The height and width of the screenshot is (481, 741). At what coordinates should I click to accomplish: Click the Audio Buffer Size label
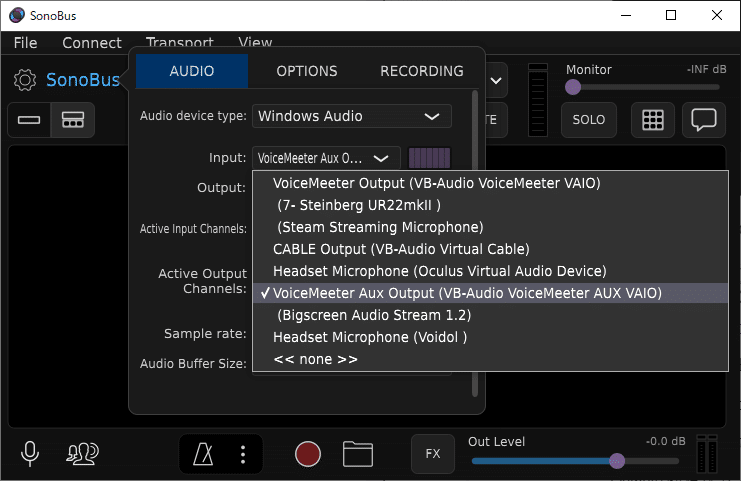coord(193,363)
